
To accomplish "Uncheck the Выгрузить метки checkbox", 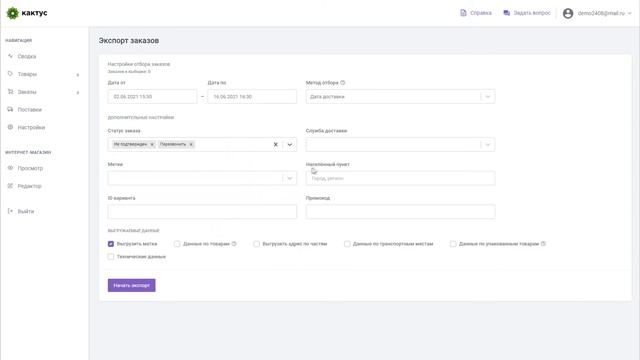I will 111,244.
